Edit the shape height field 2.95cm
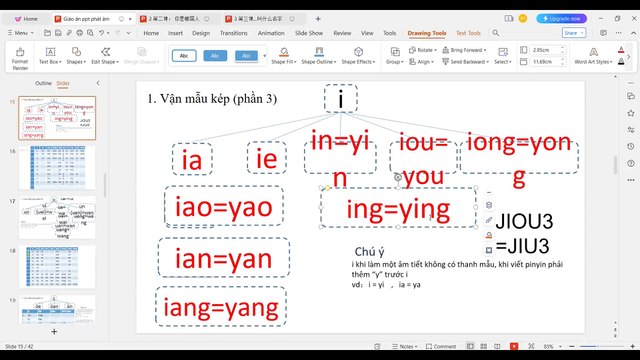Viewport: 640px width, 360px height. 547,50
